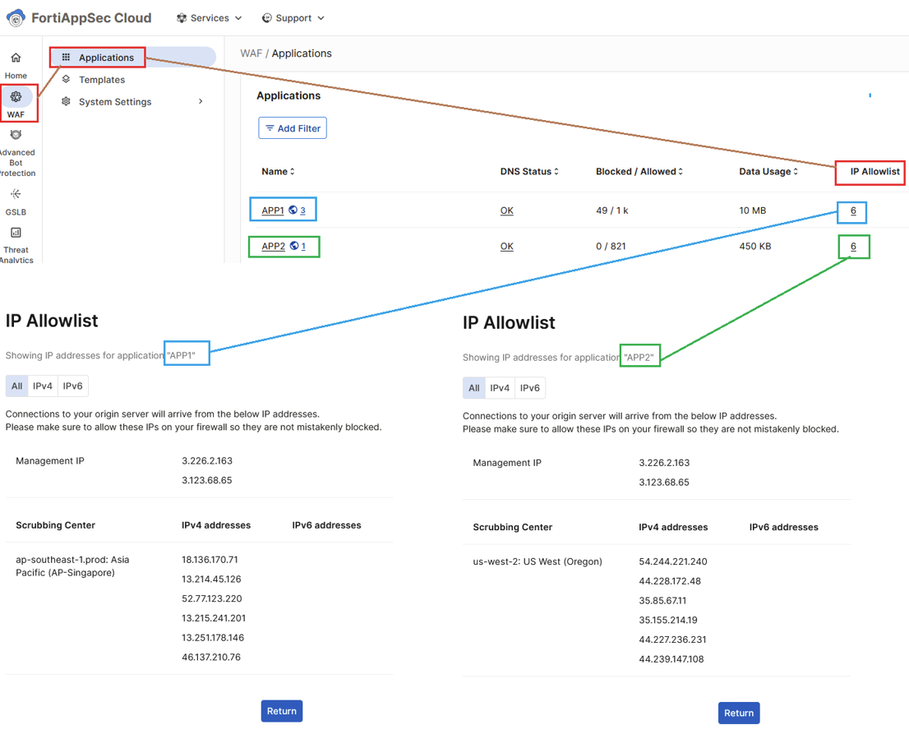This screenshot has height=730, width=909.
Task: Open IP Allowlist count for APP2 row
Action: click(853, 246)
